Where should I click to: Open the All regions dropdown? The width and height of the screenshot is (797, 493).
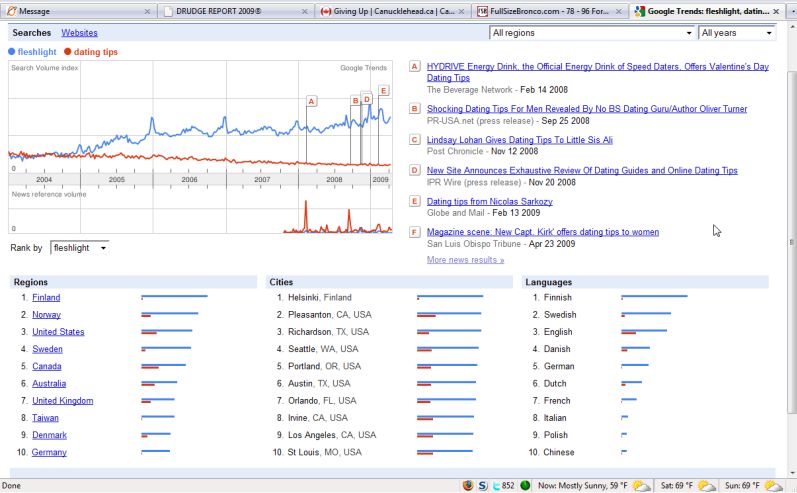[x=593, y=33]
